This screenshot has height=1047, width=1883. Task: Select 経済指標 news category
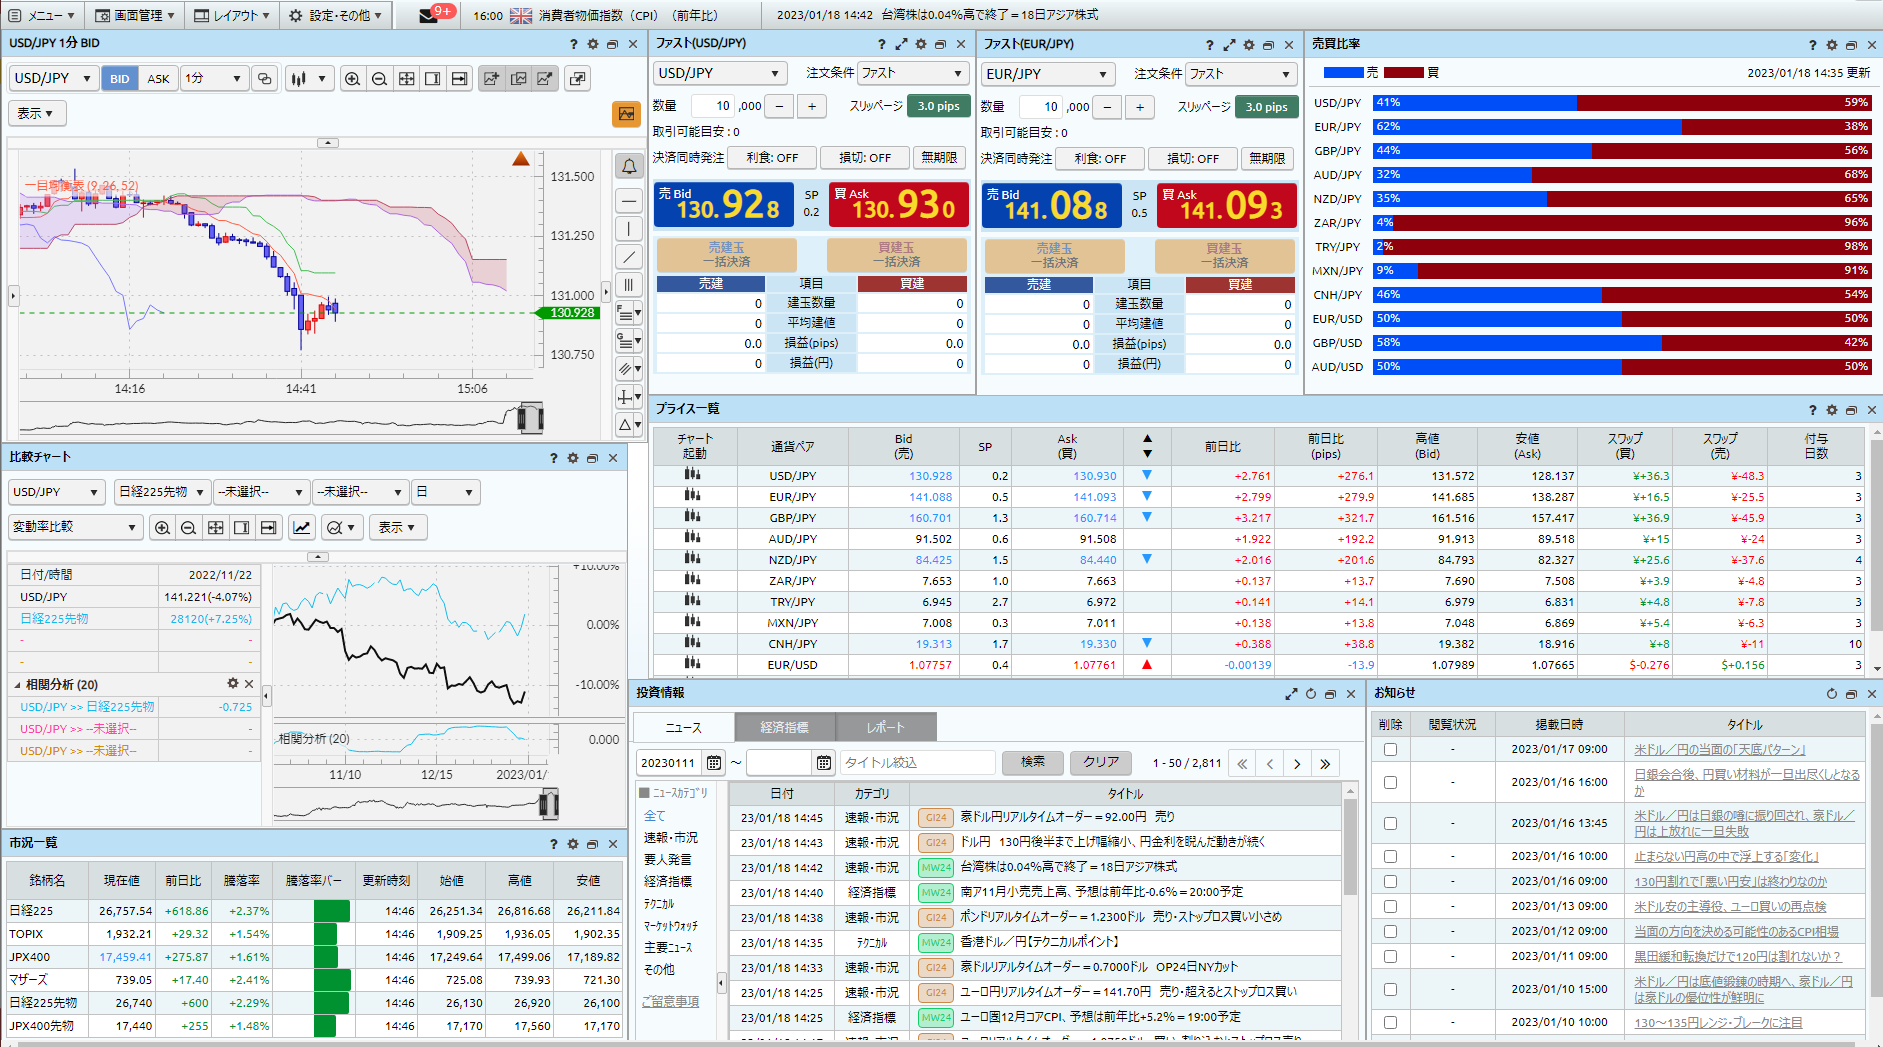click(x=668, y=881)
